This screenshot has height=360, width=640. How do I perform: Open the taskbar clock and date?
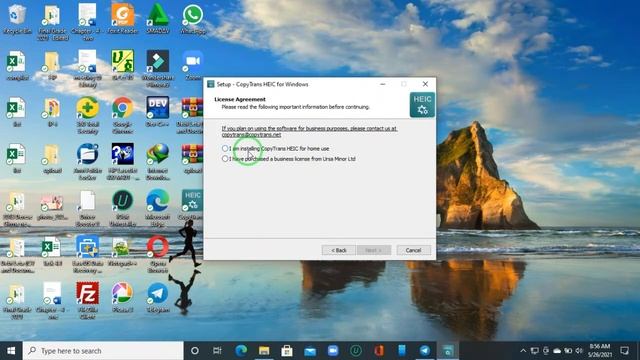tap(600, 351)
